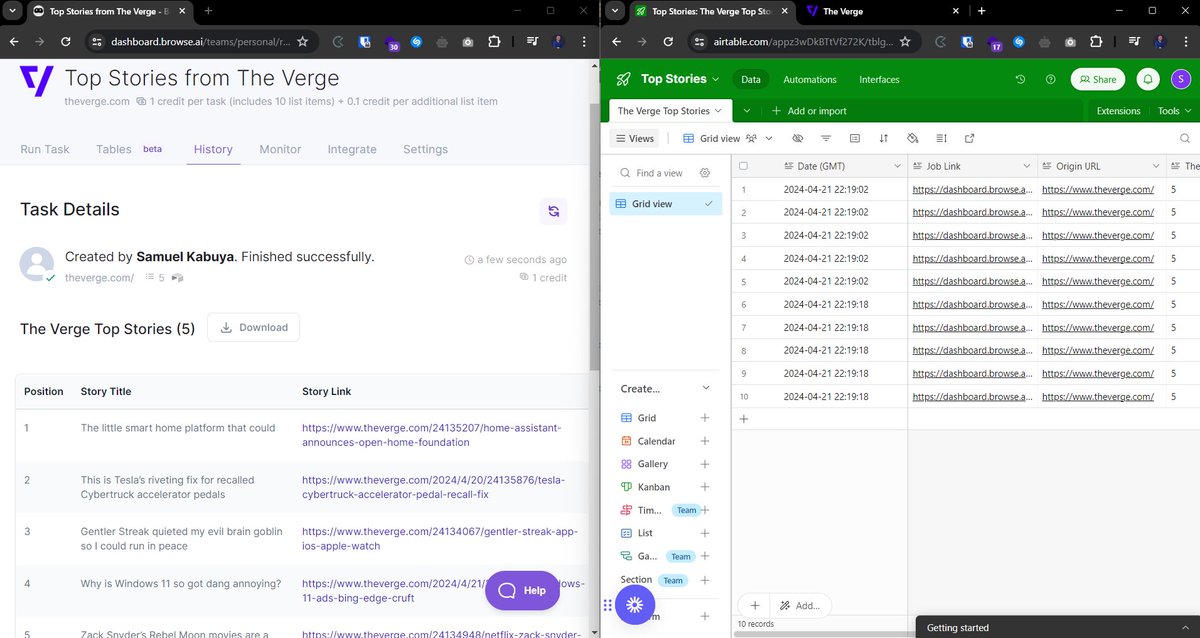Open the Airtable help question mark icon
The width and height of the screenshot is (1200, 638).
1050,79
